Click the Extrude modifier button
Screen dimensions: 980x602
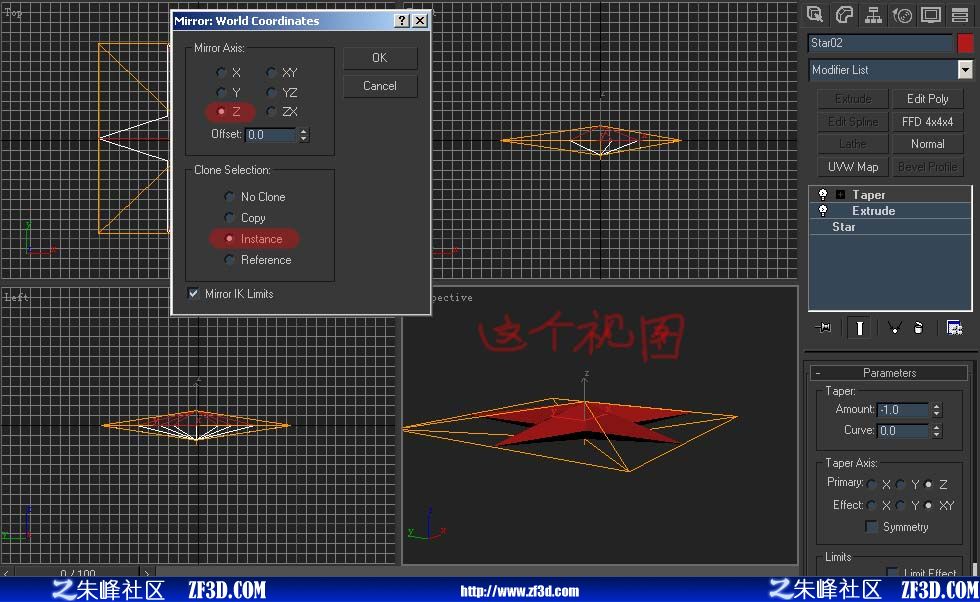(x=852, y=99)
